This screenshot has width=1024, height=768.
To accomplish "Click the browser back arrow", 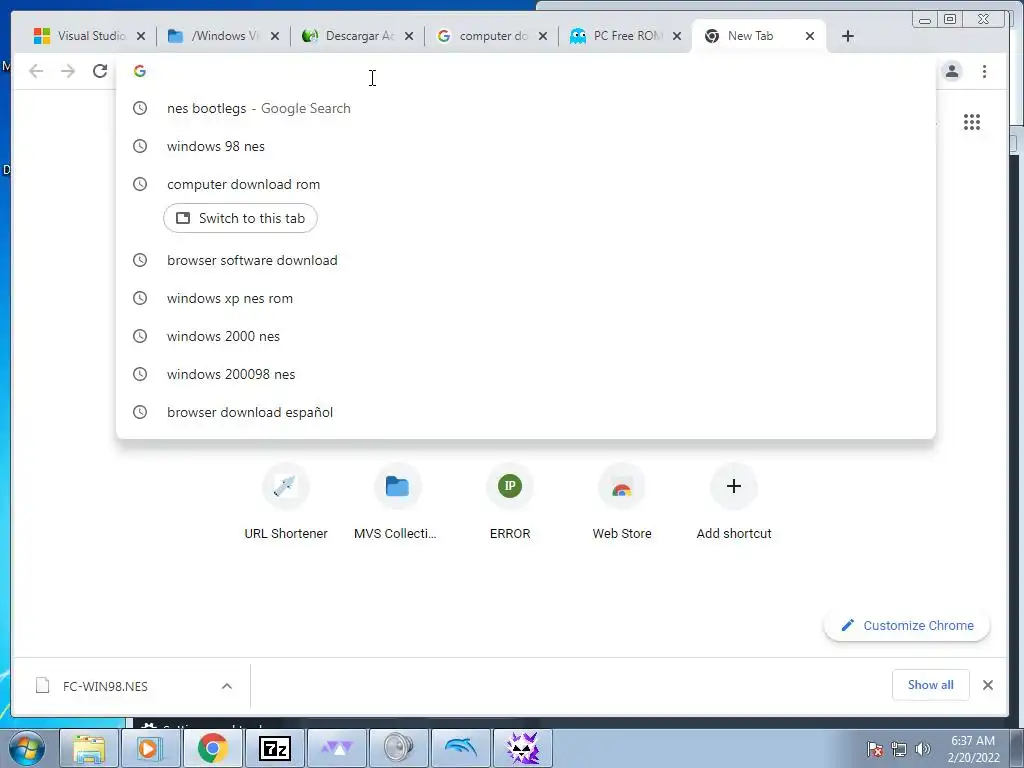I will click(37, 71).
